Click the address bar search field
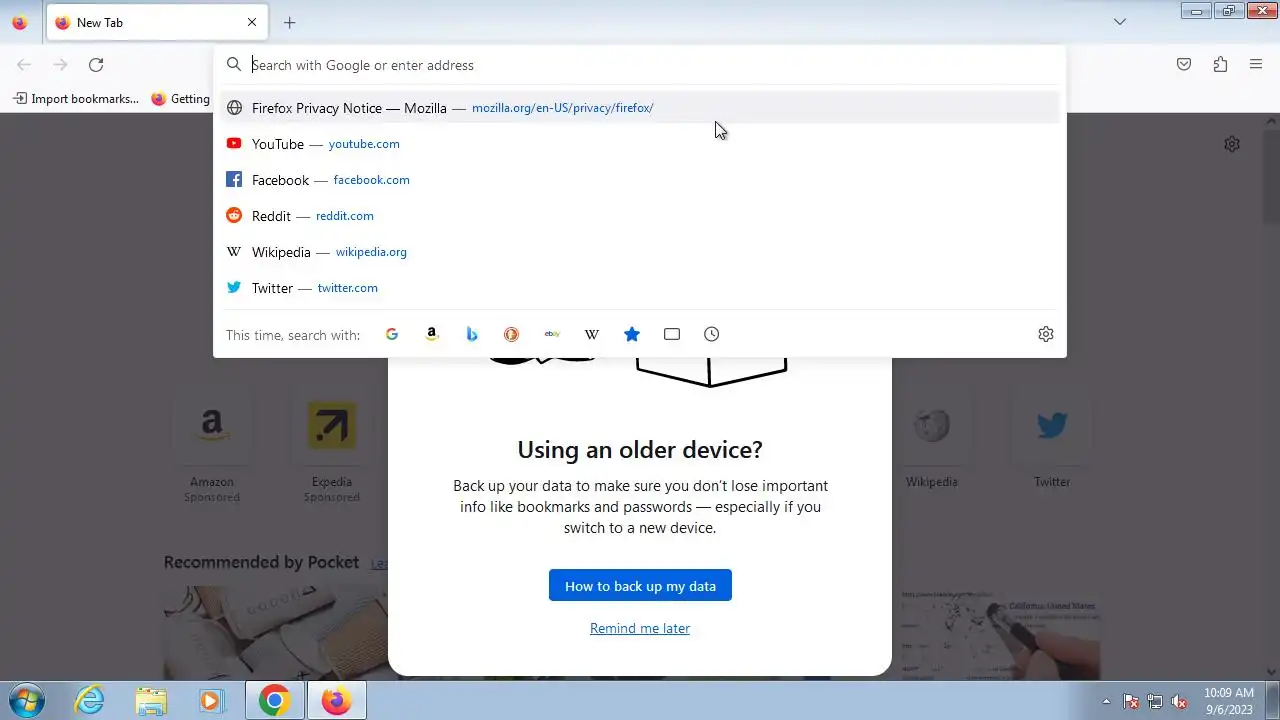 click(640, 65)
